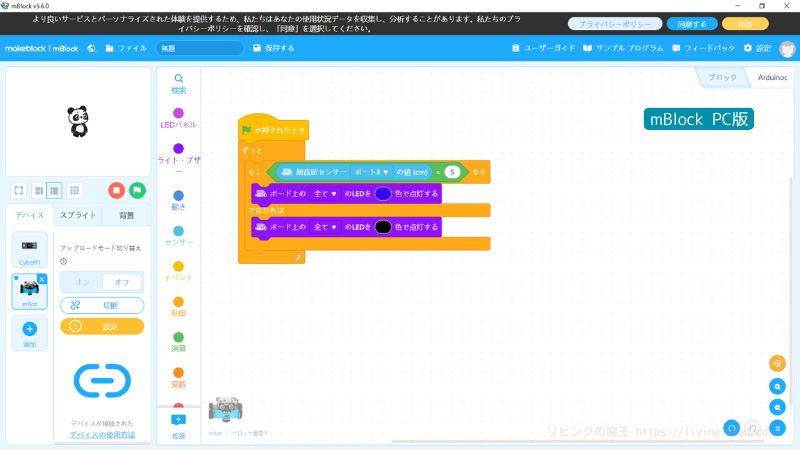Add a new device with 追加
This screenshot has height=450, width=800.
pyautogui.click(x=30, y=333)
